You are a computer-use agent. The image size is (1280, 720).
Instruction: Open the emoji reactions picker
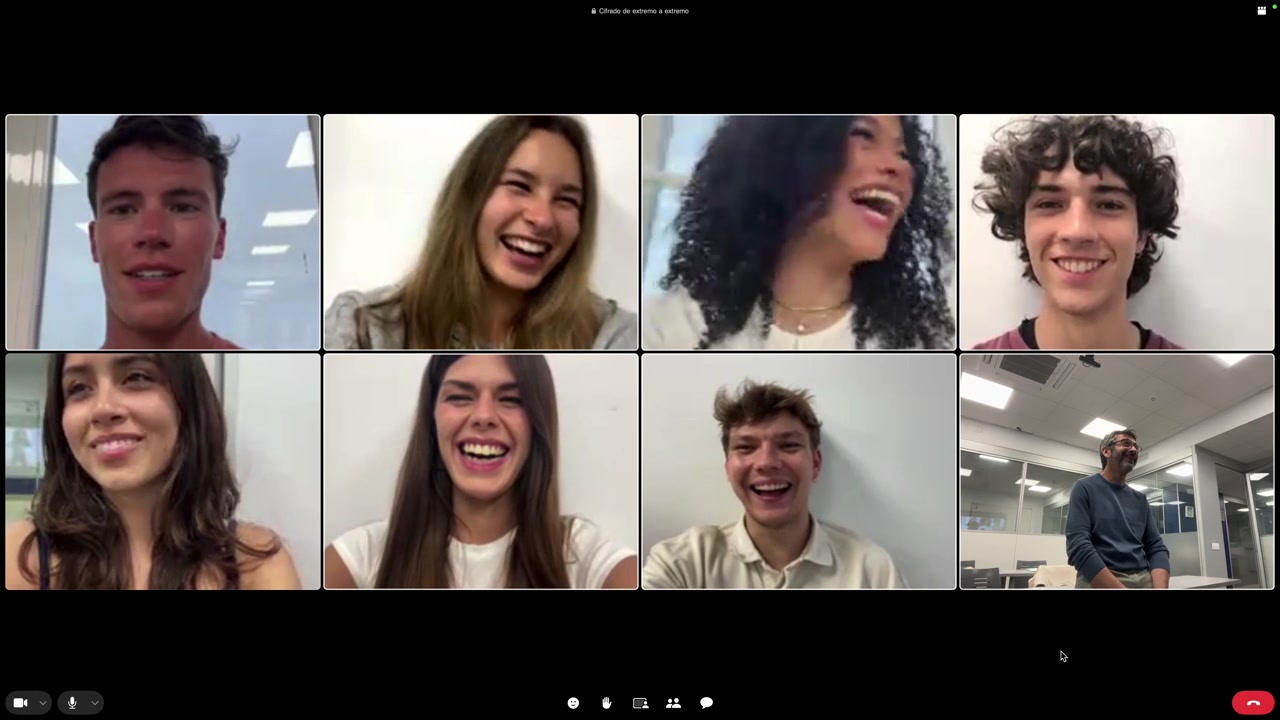tap(573, 703)
